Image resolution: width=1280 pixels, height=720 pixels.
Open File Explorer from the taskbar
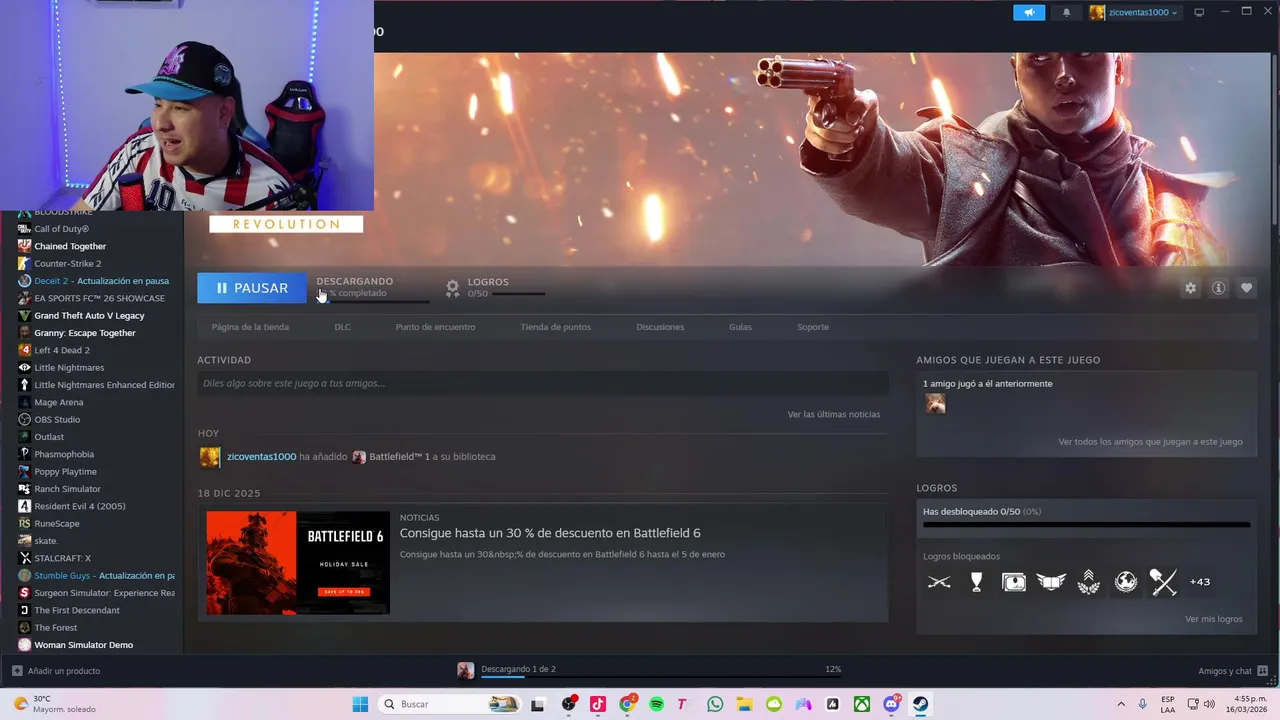[x=744, y=704]
